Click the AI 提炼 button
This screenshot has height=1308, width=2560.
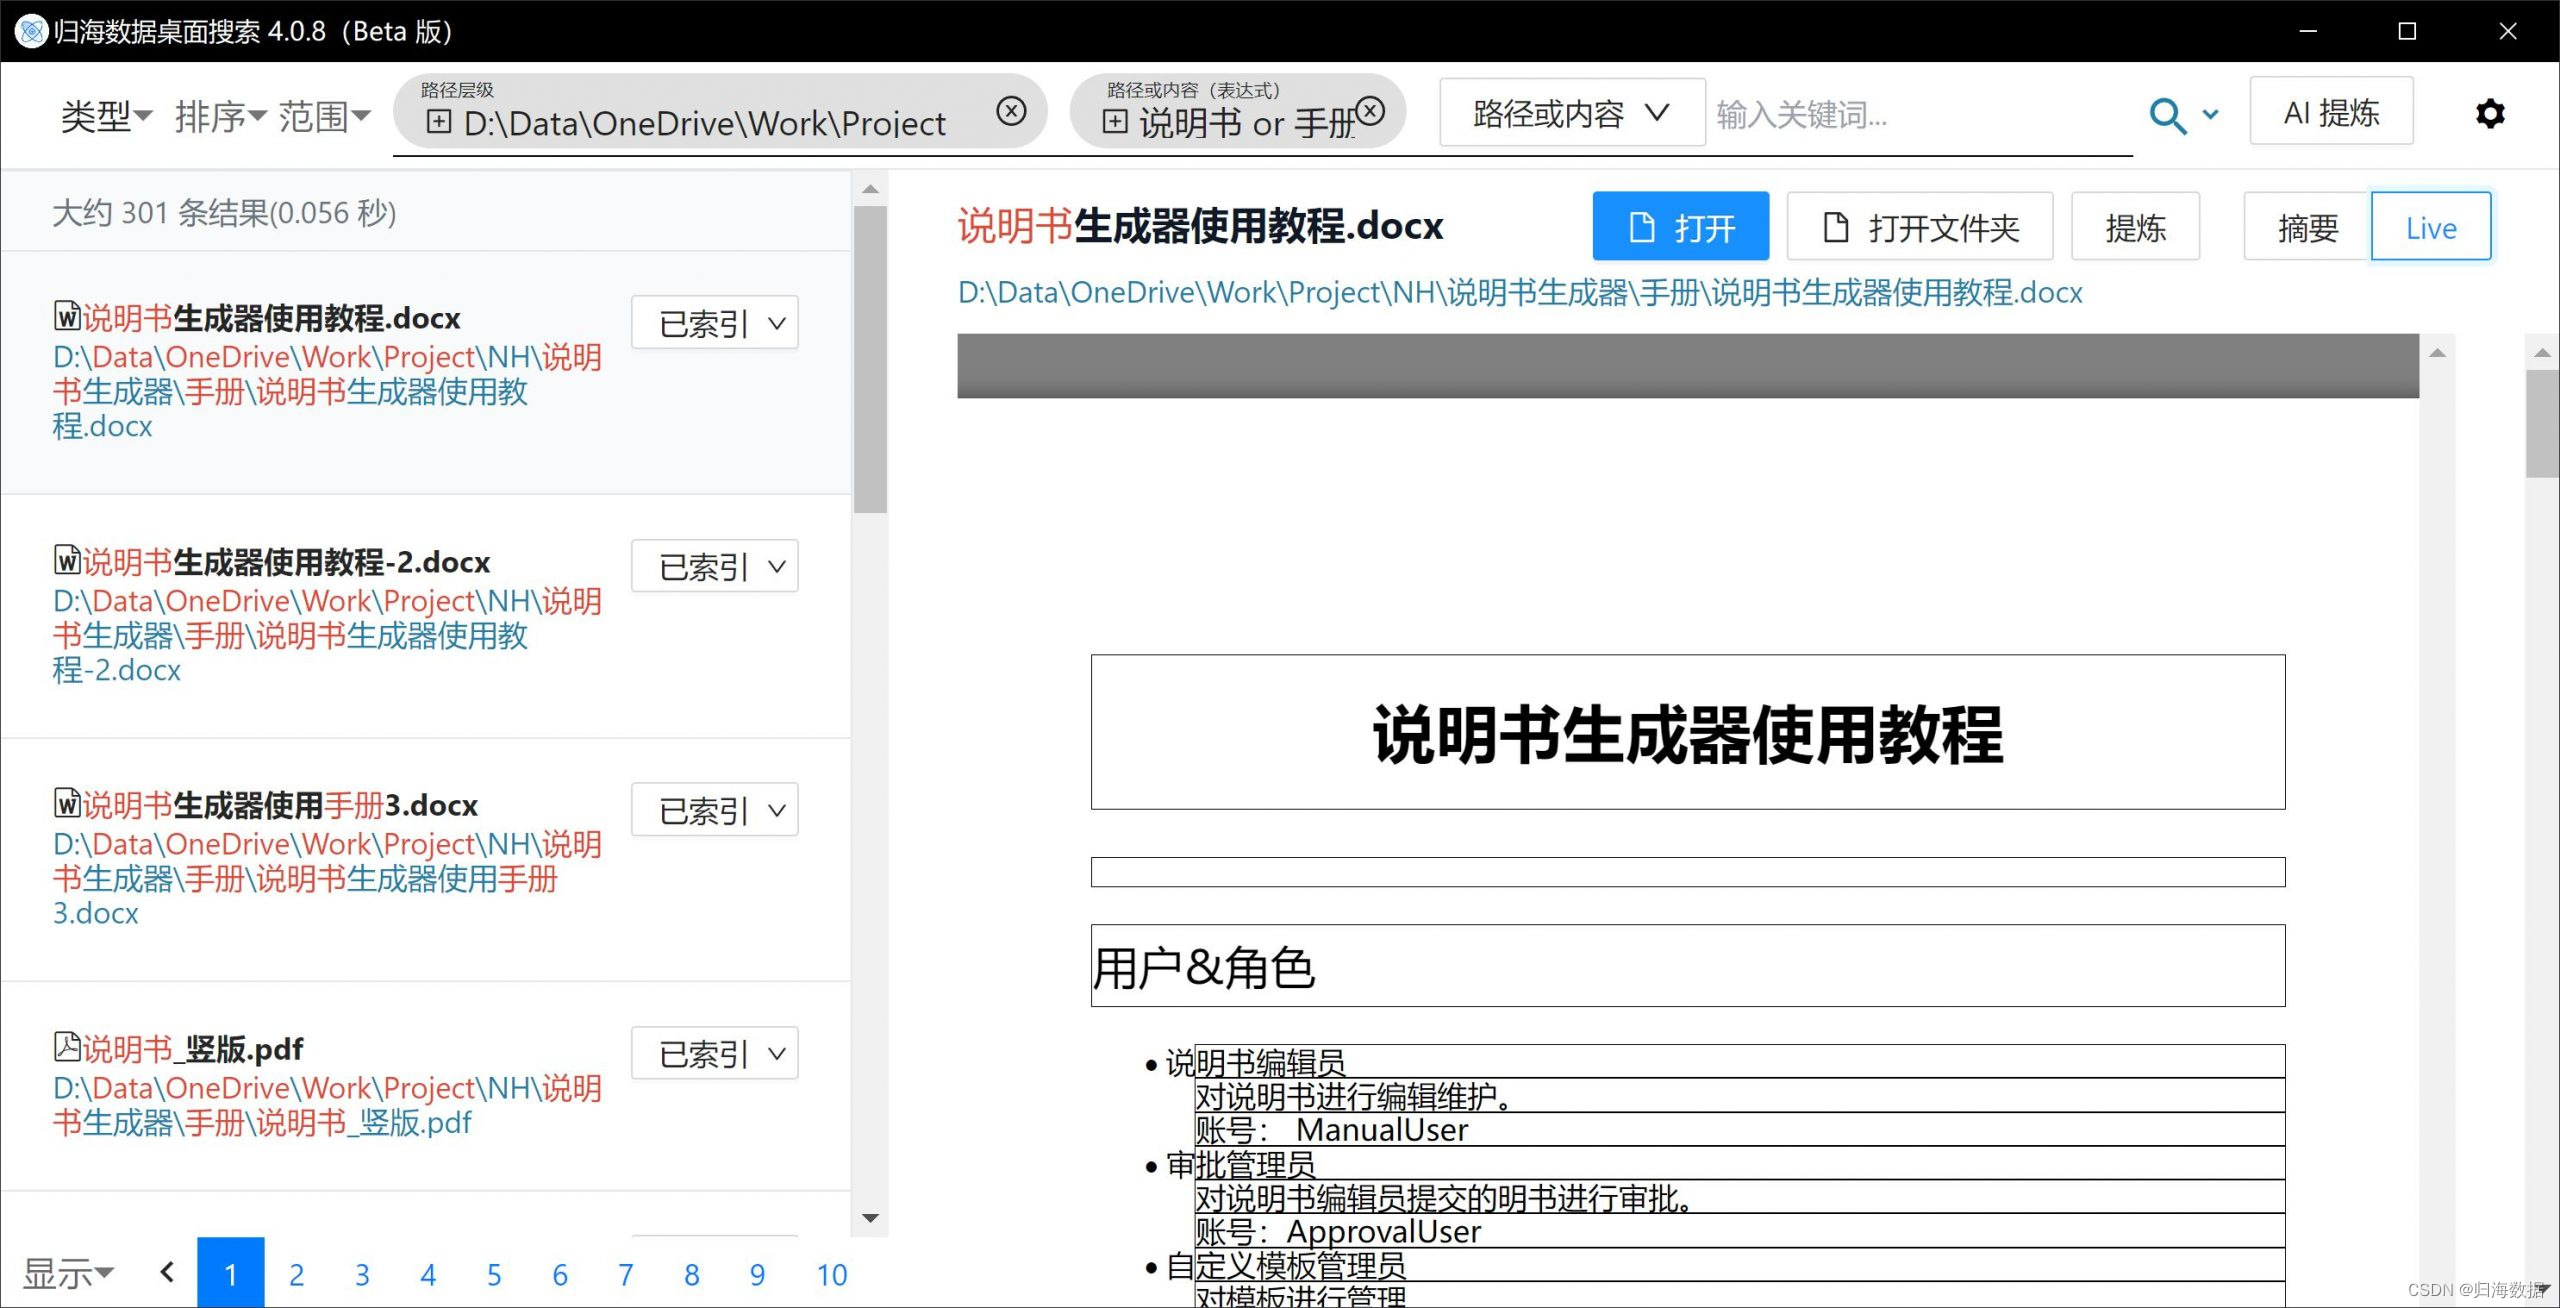coord(2330,113)
